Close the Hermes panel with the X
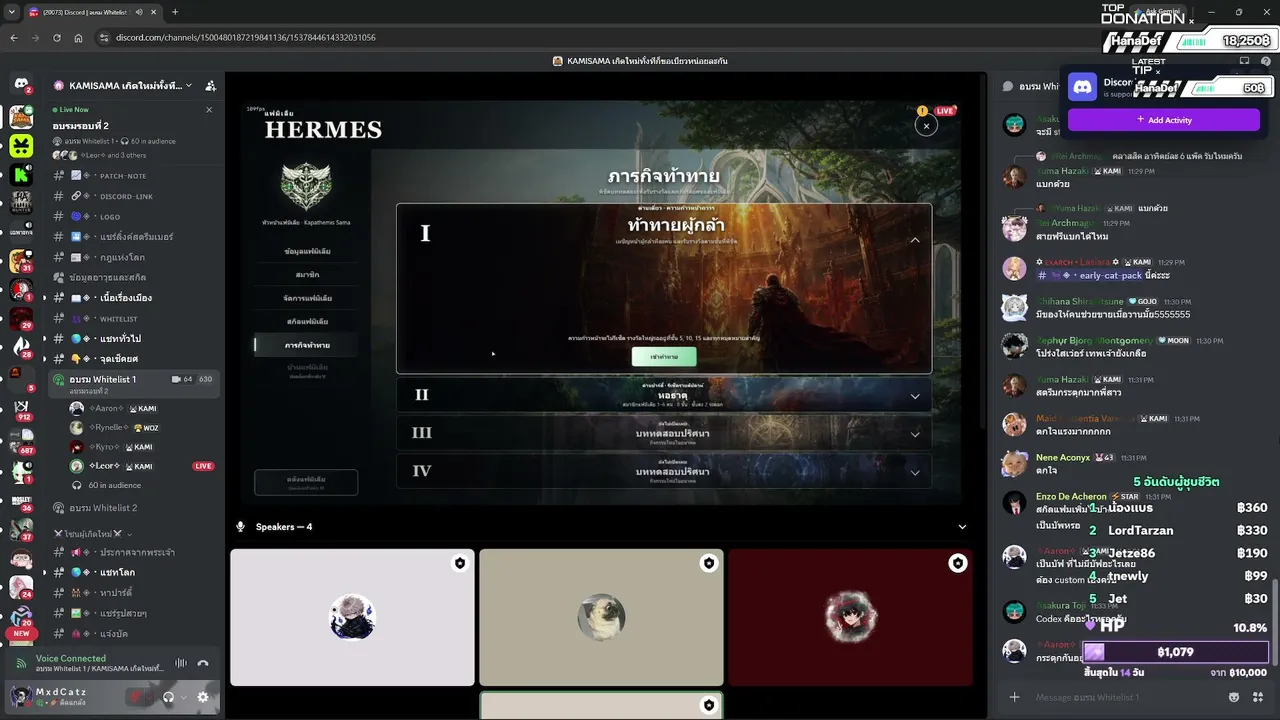 [926, 126]
